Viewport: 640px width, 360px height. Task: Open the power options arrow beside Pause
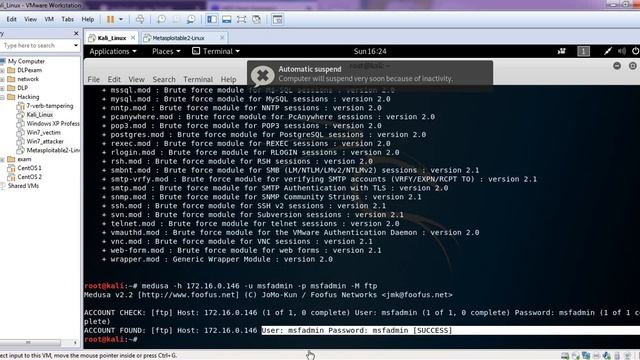(x=121, y=19)
